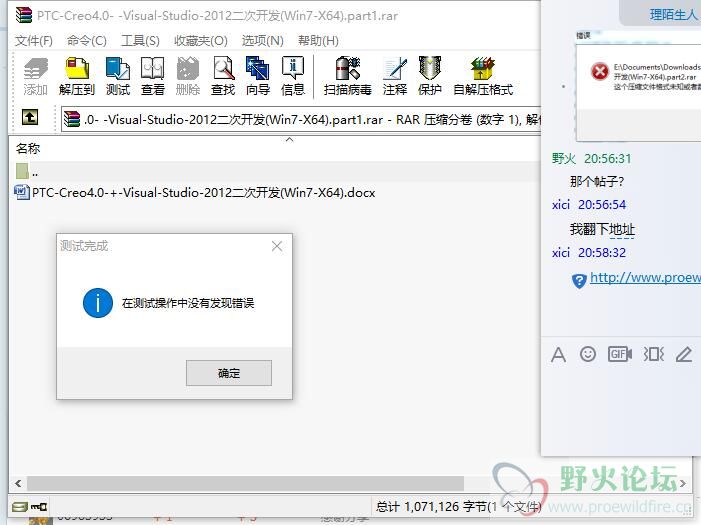Click the Virus Scan (扫描病毒) icon
This screenshot has height=525, width=701.
point(347,76)
